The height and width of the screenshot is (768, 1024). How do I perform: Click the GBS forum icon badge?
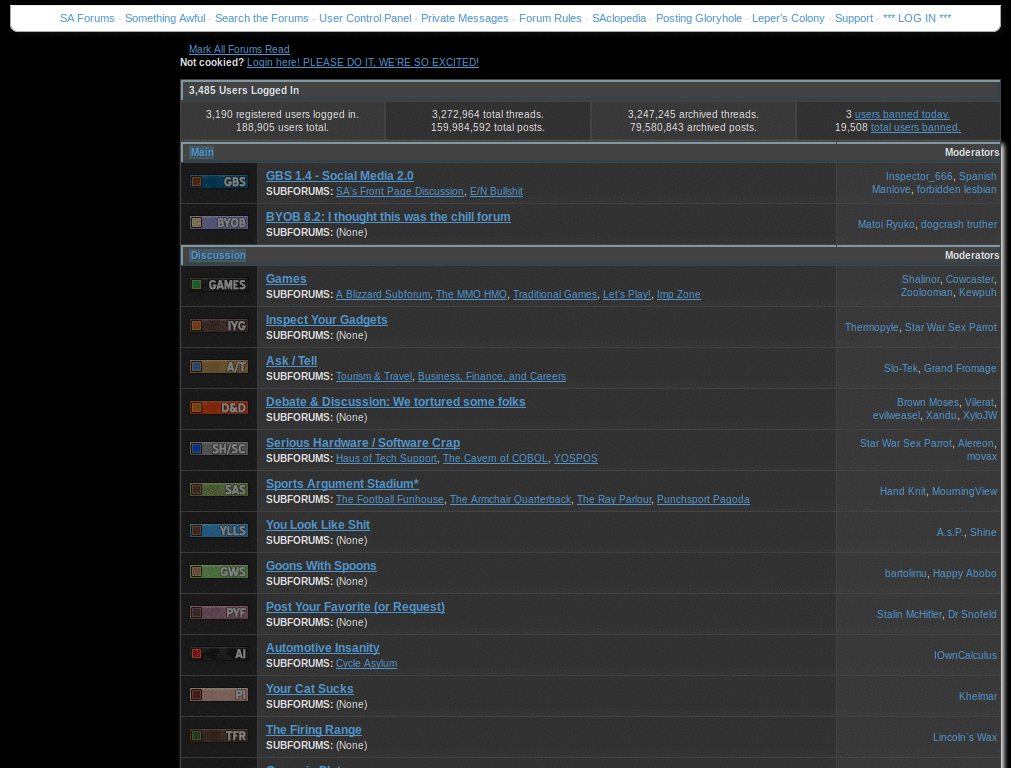point(219,182)
